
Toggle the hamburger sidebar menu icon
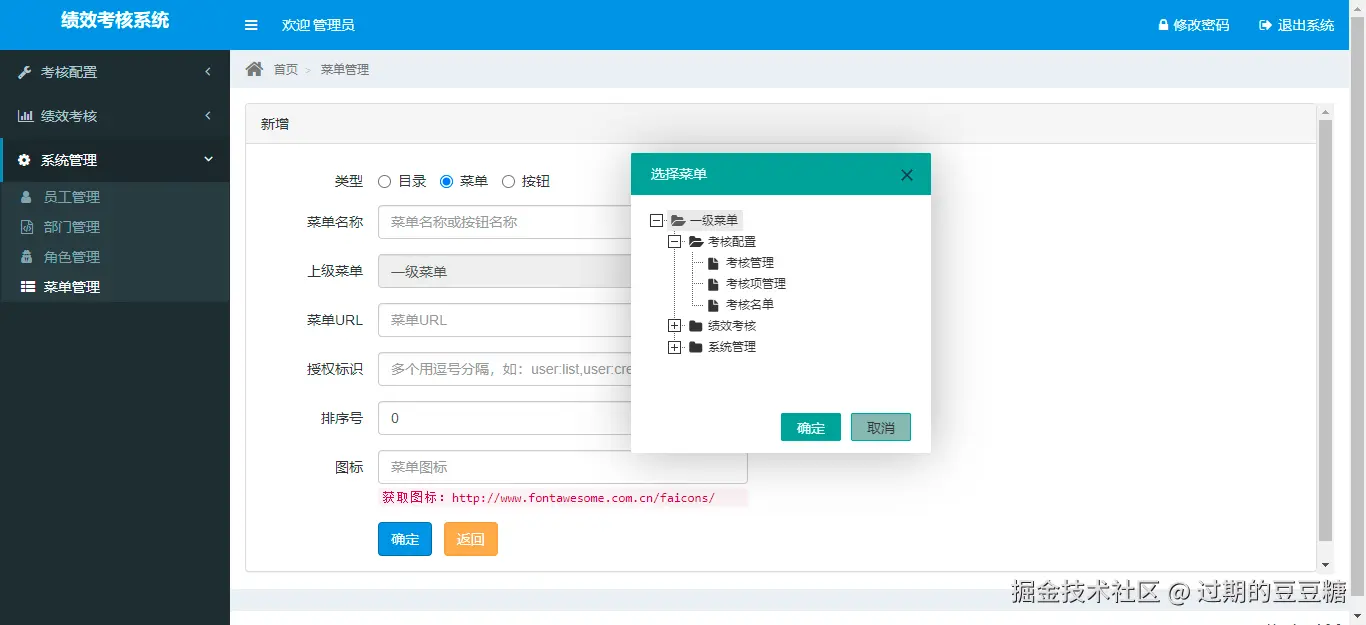pos(251,25)
